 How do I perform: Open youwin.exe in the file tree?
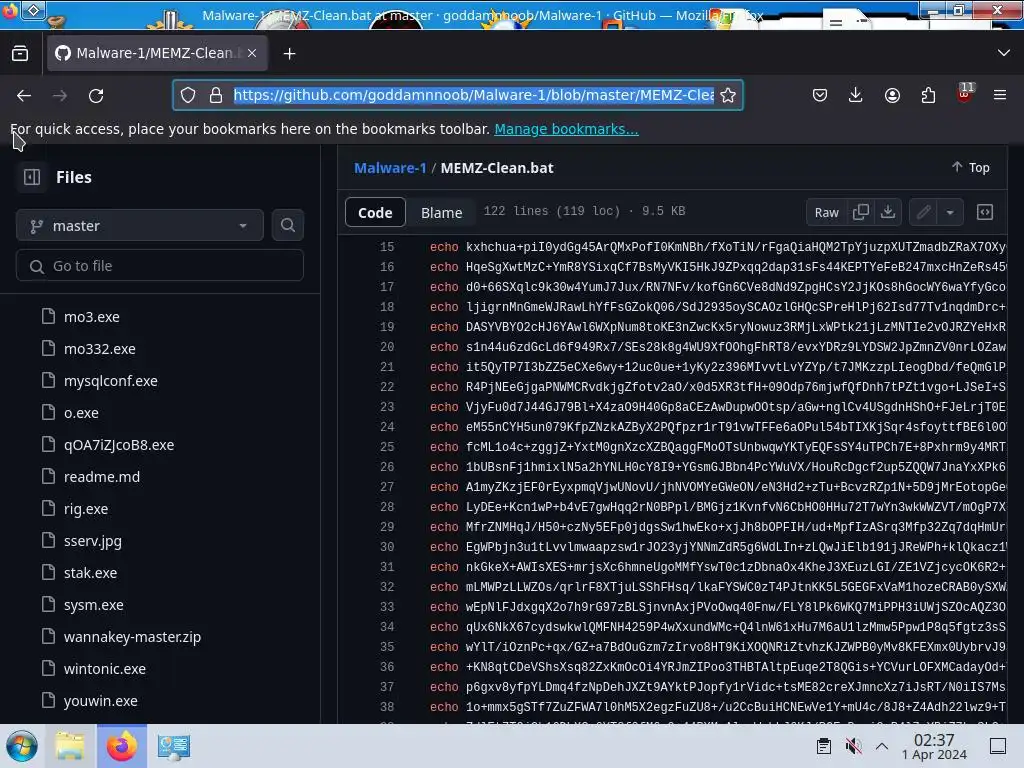(101, 701)
